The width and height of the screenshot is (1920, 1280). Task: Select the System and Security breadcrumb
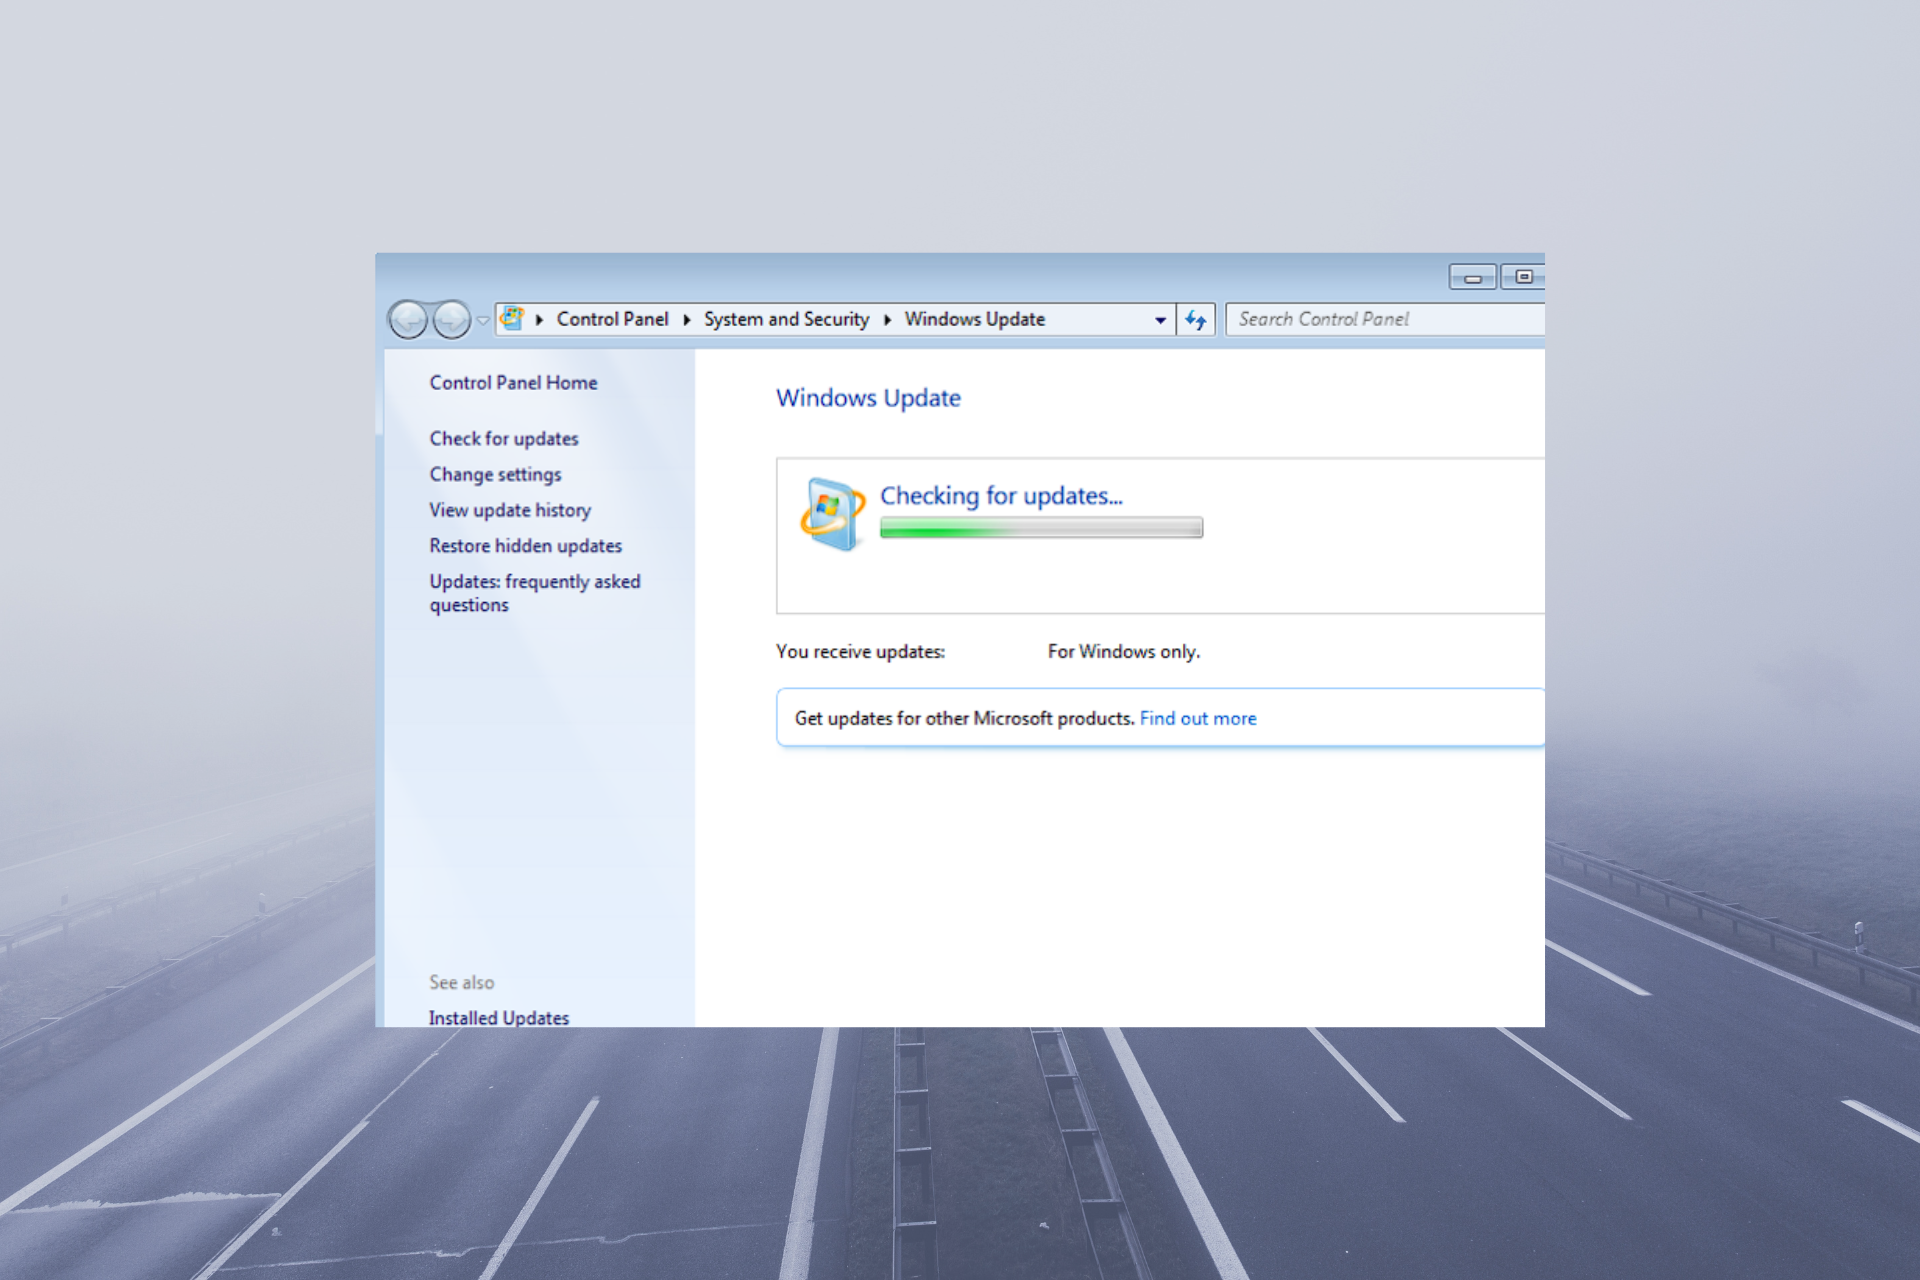click(x=786, y=319)
